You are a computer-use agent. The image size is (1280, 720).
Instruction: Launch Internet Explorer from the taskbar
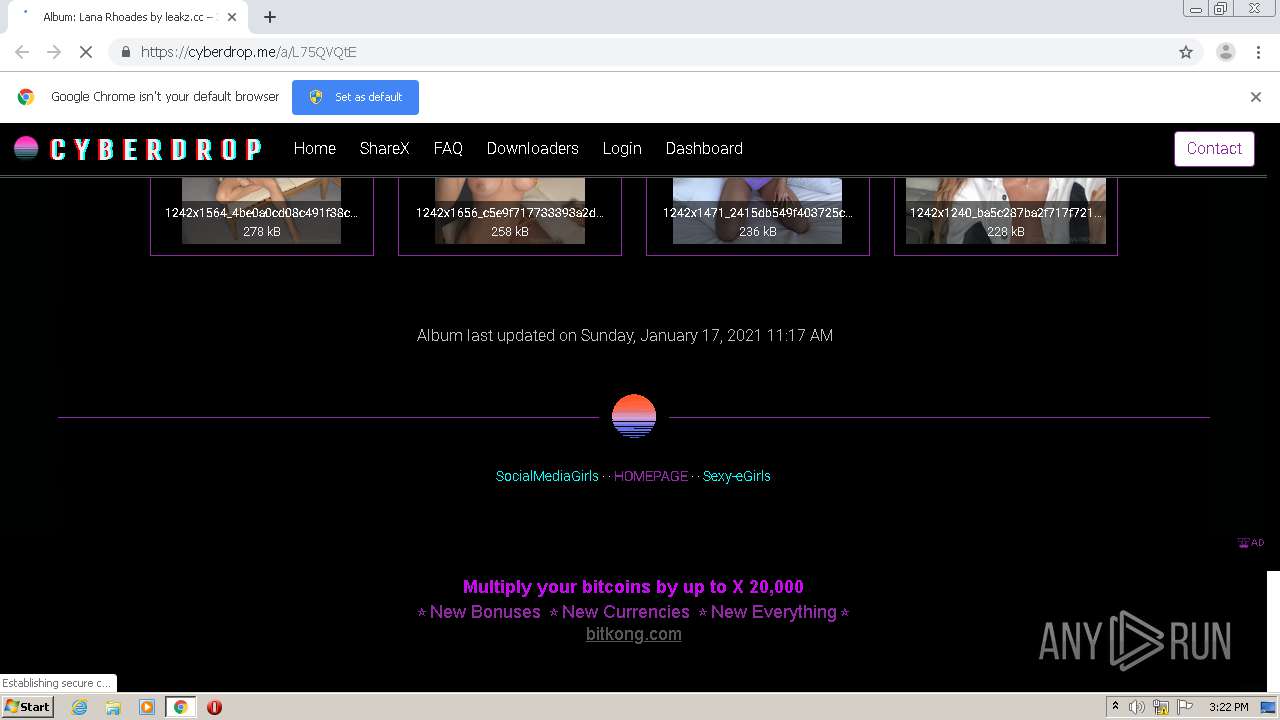pos(80,707)
